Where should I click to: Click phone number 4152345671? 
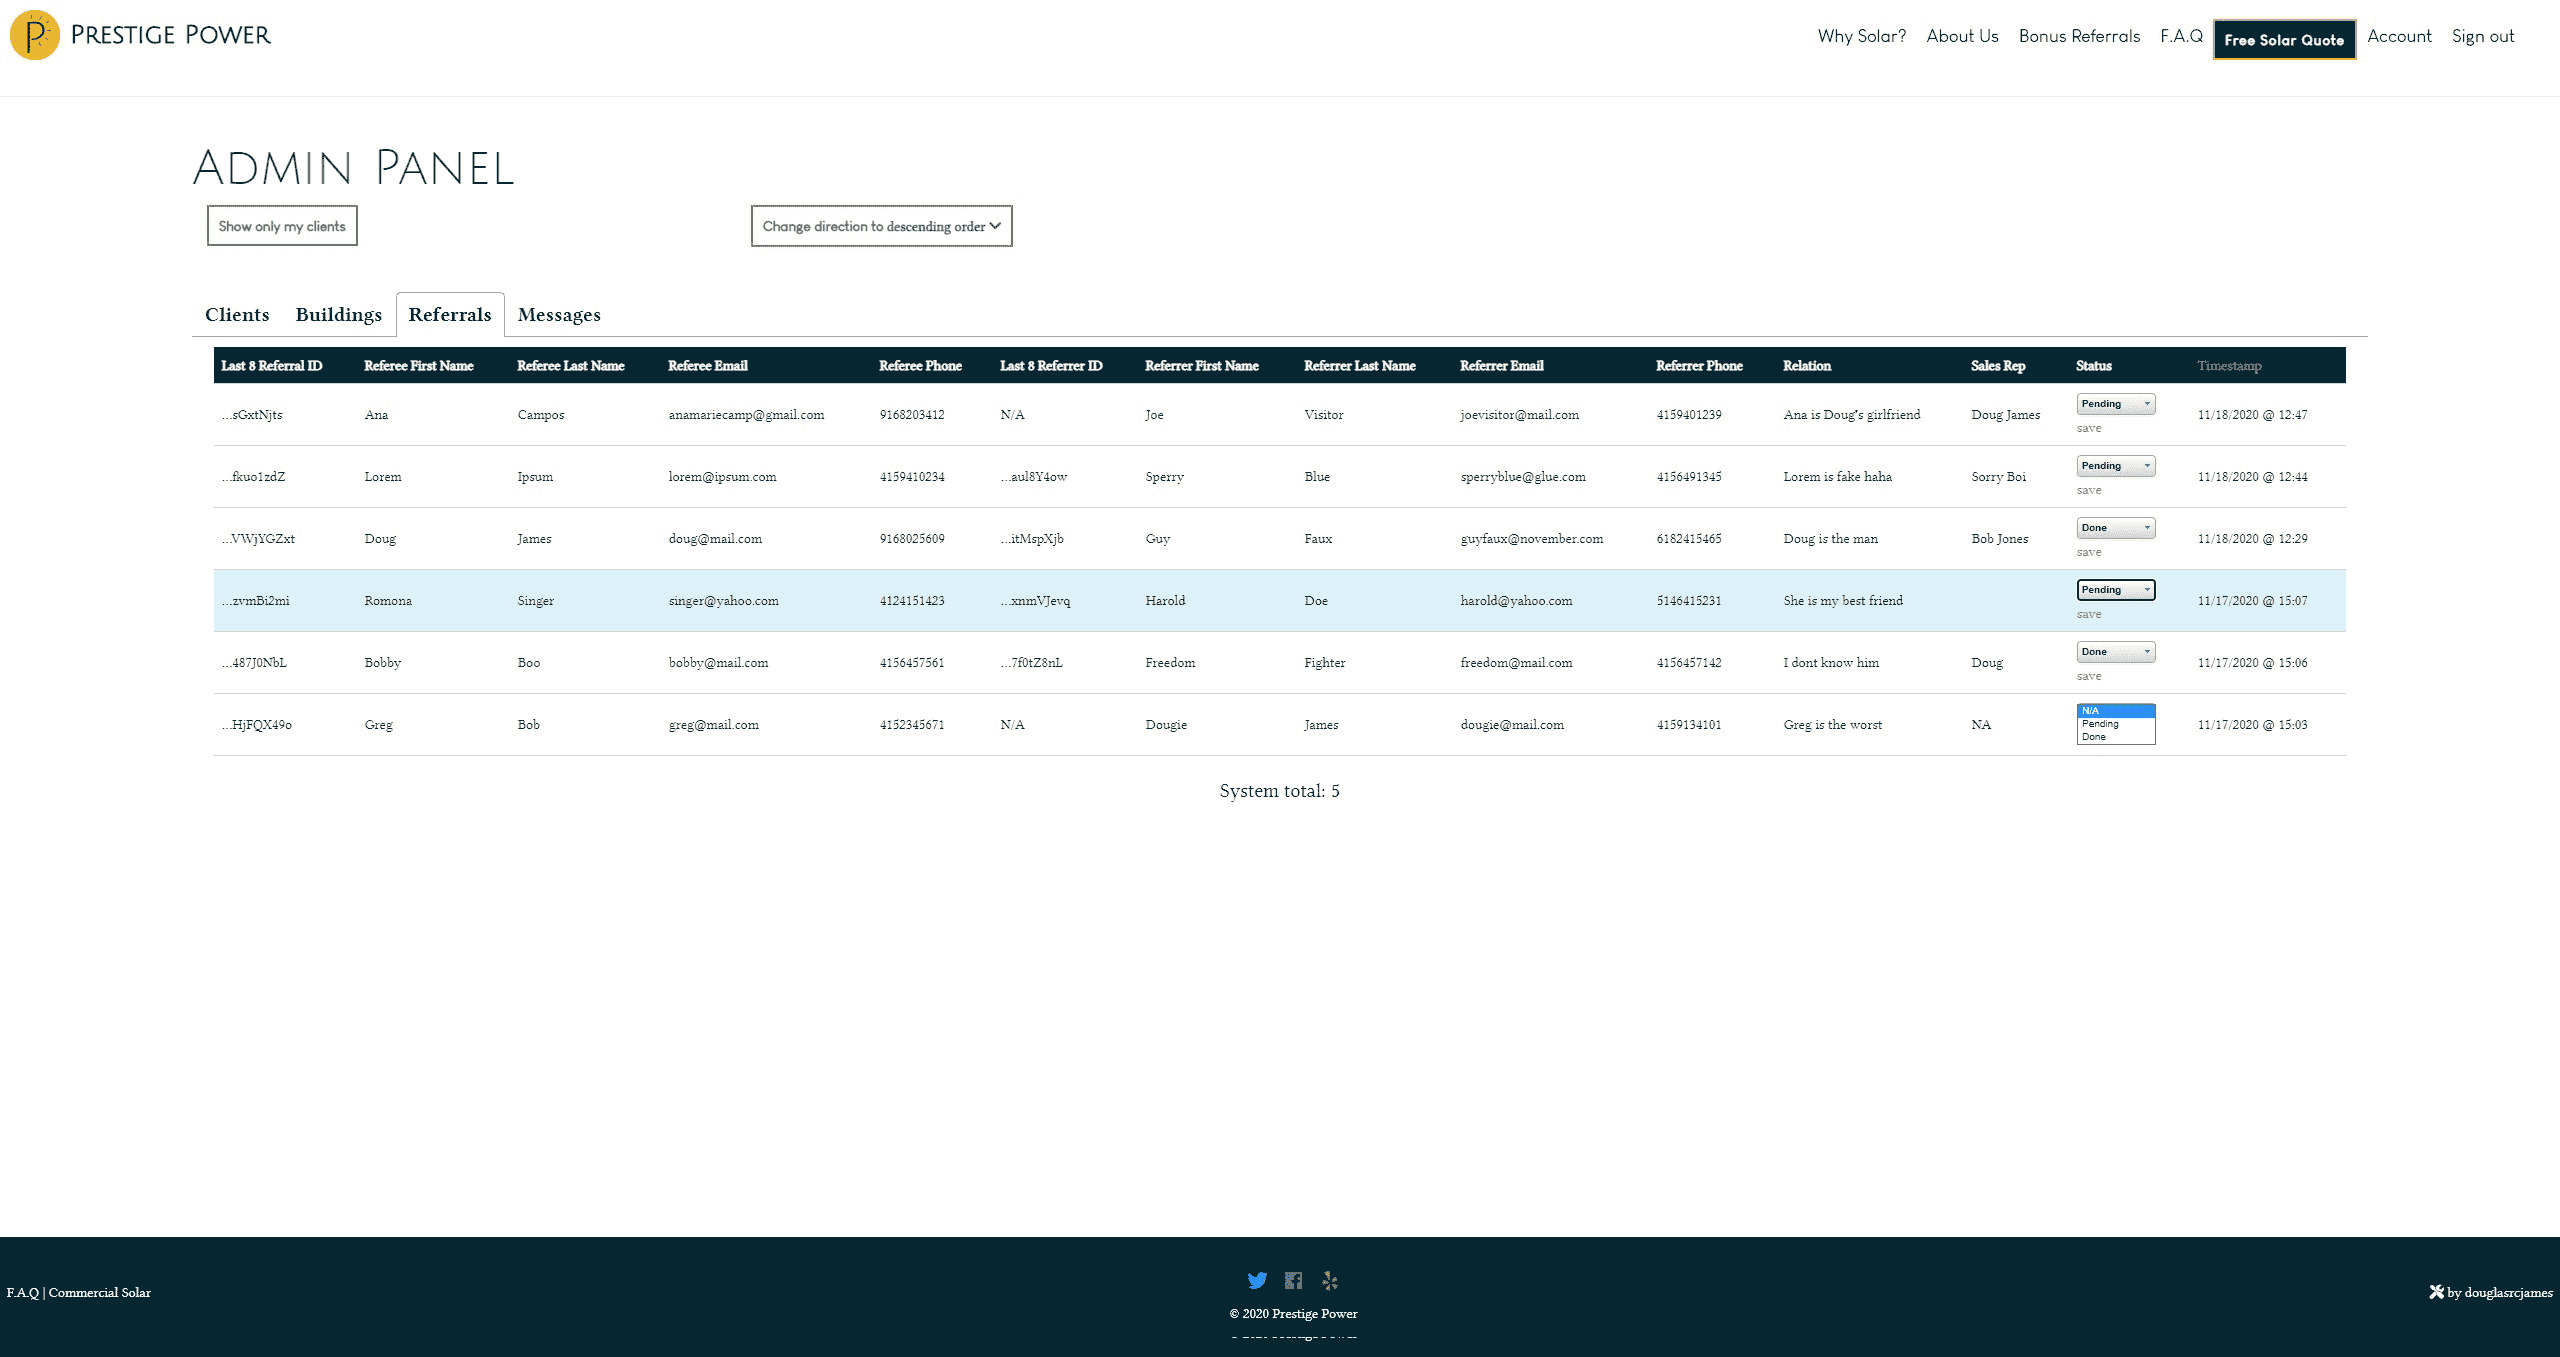(911, 725)
